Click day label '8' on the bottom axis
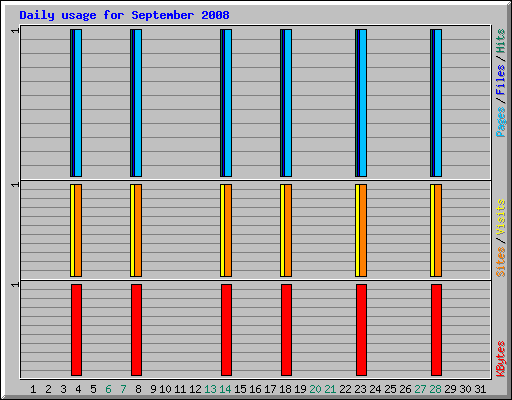This screenshot has height=400, width=512. click(138, 389)
